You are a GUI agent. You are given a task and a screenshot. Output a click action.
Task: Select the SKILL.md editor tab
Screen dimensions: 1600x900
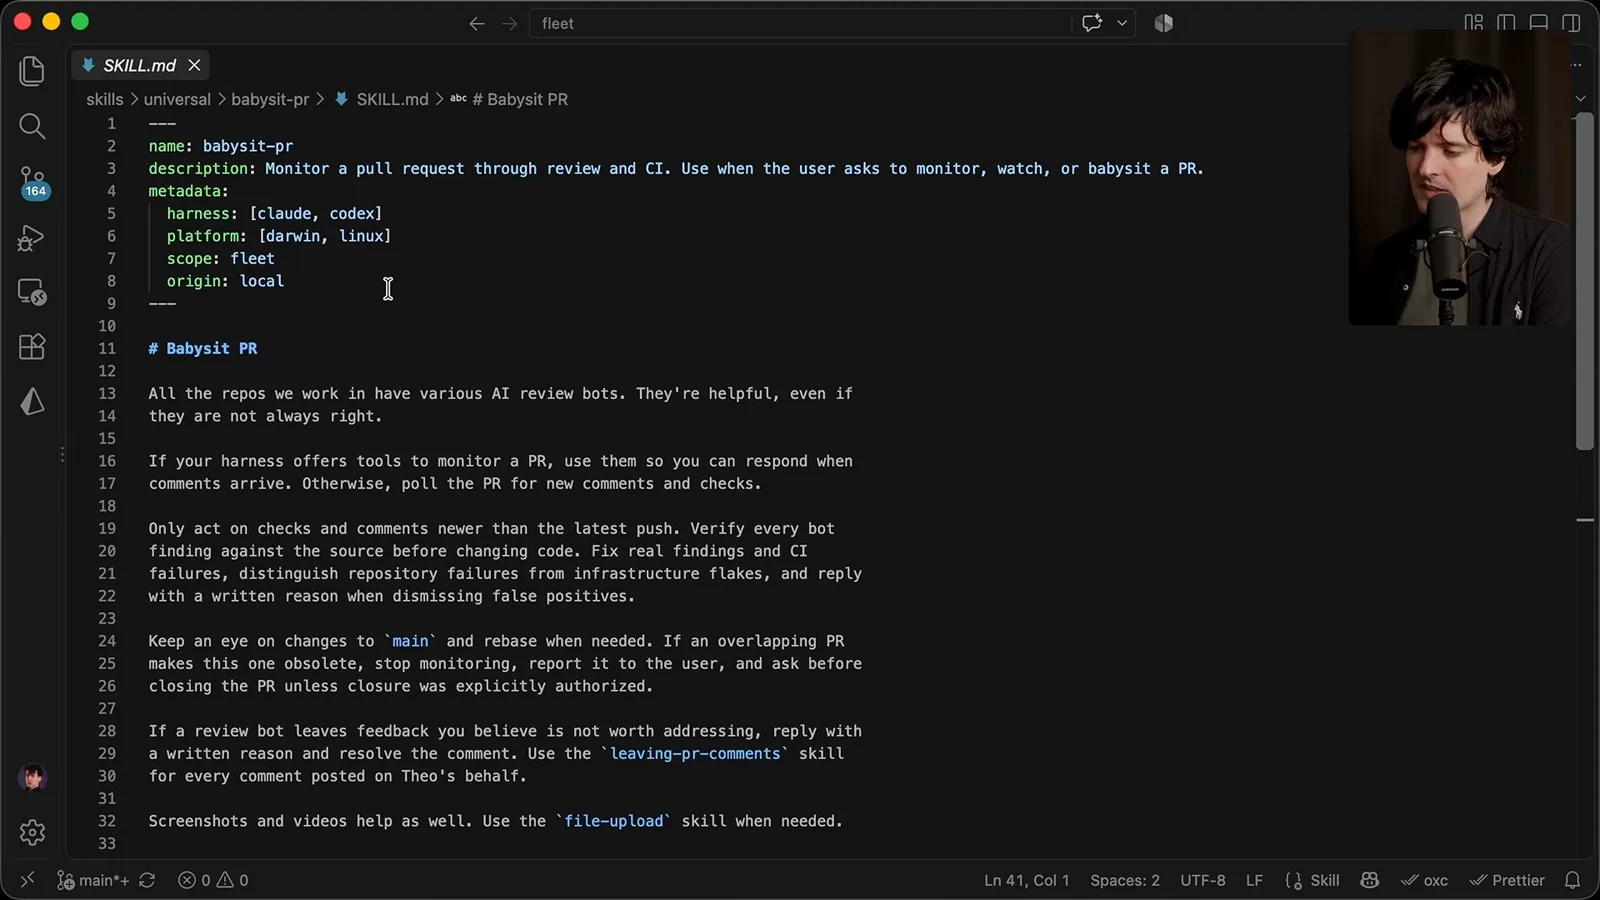140,65
